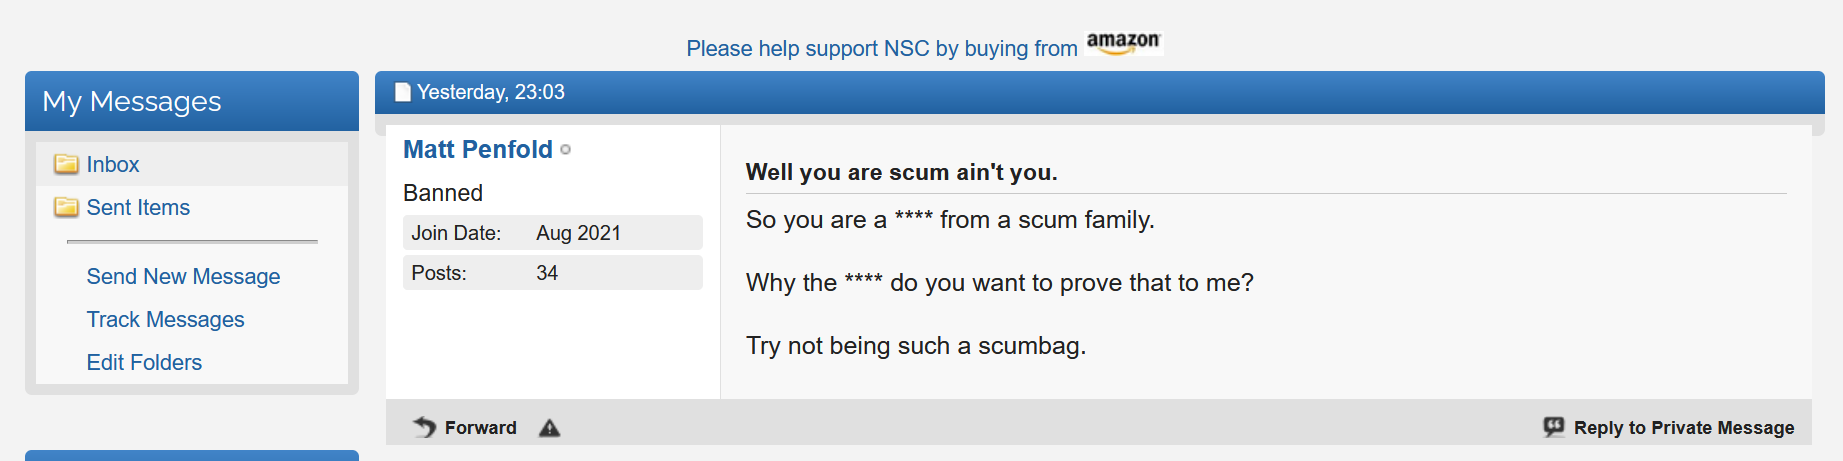Click the message title heading
1843x461 pixels.
[902, 172]
